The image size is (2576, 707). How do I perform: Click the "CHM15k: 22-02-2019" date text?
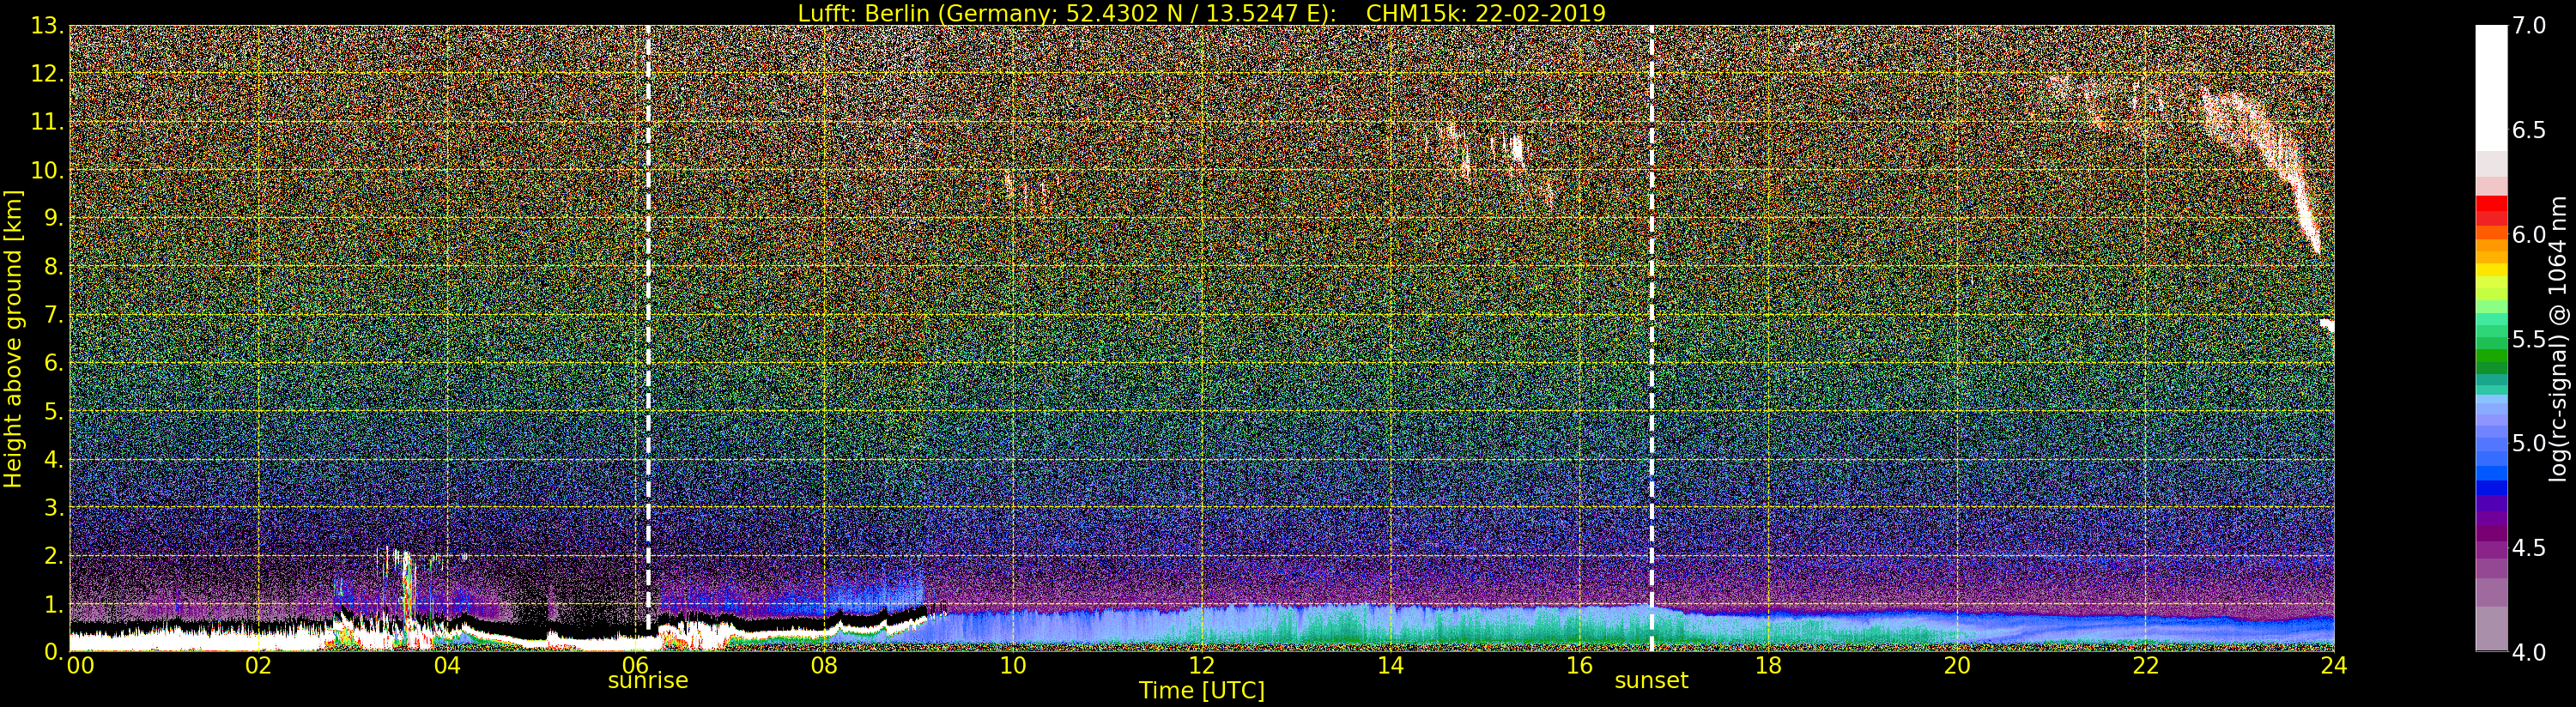click(x=1486, y=13)
